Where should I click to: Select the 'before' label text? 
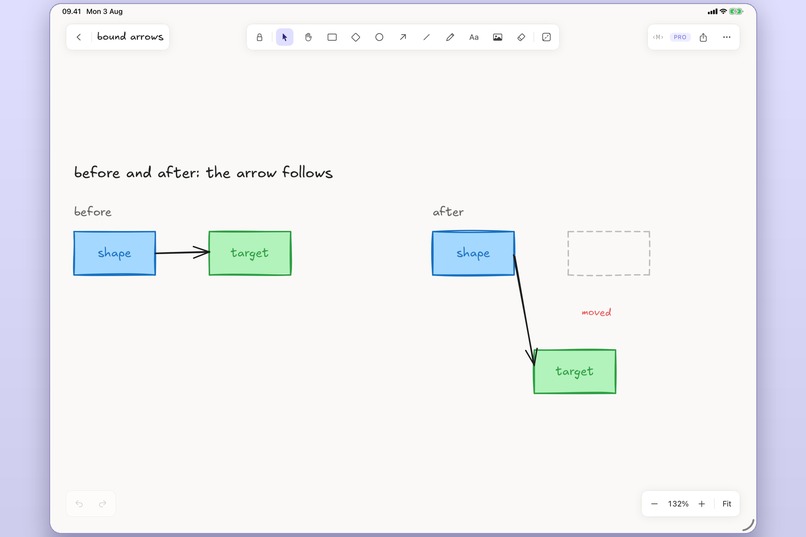(93, 211)
